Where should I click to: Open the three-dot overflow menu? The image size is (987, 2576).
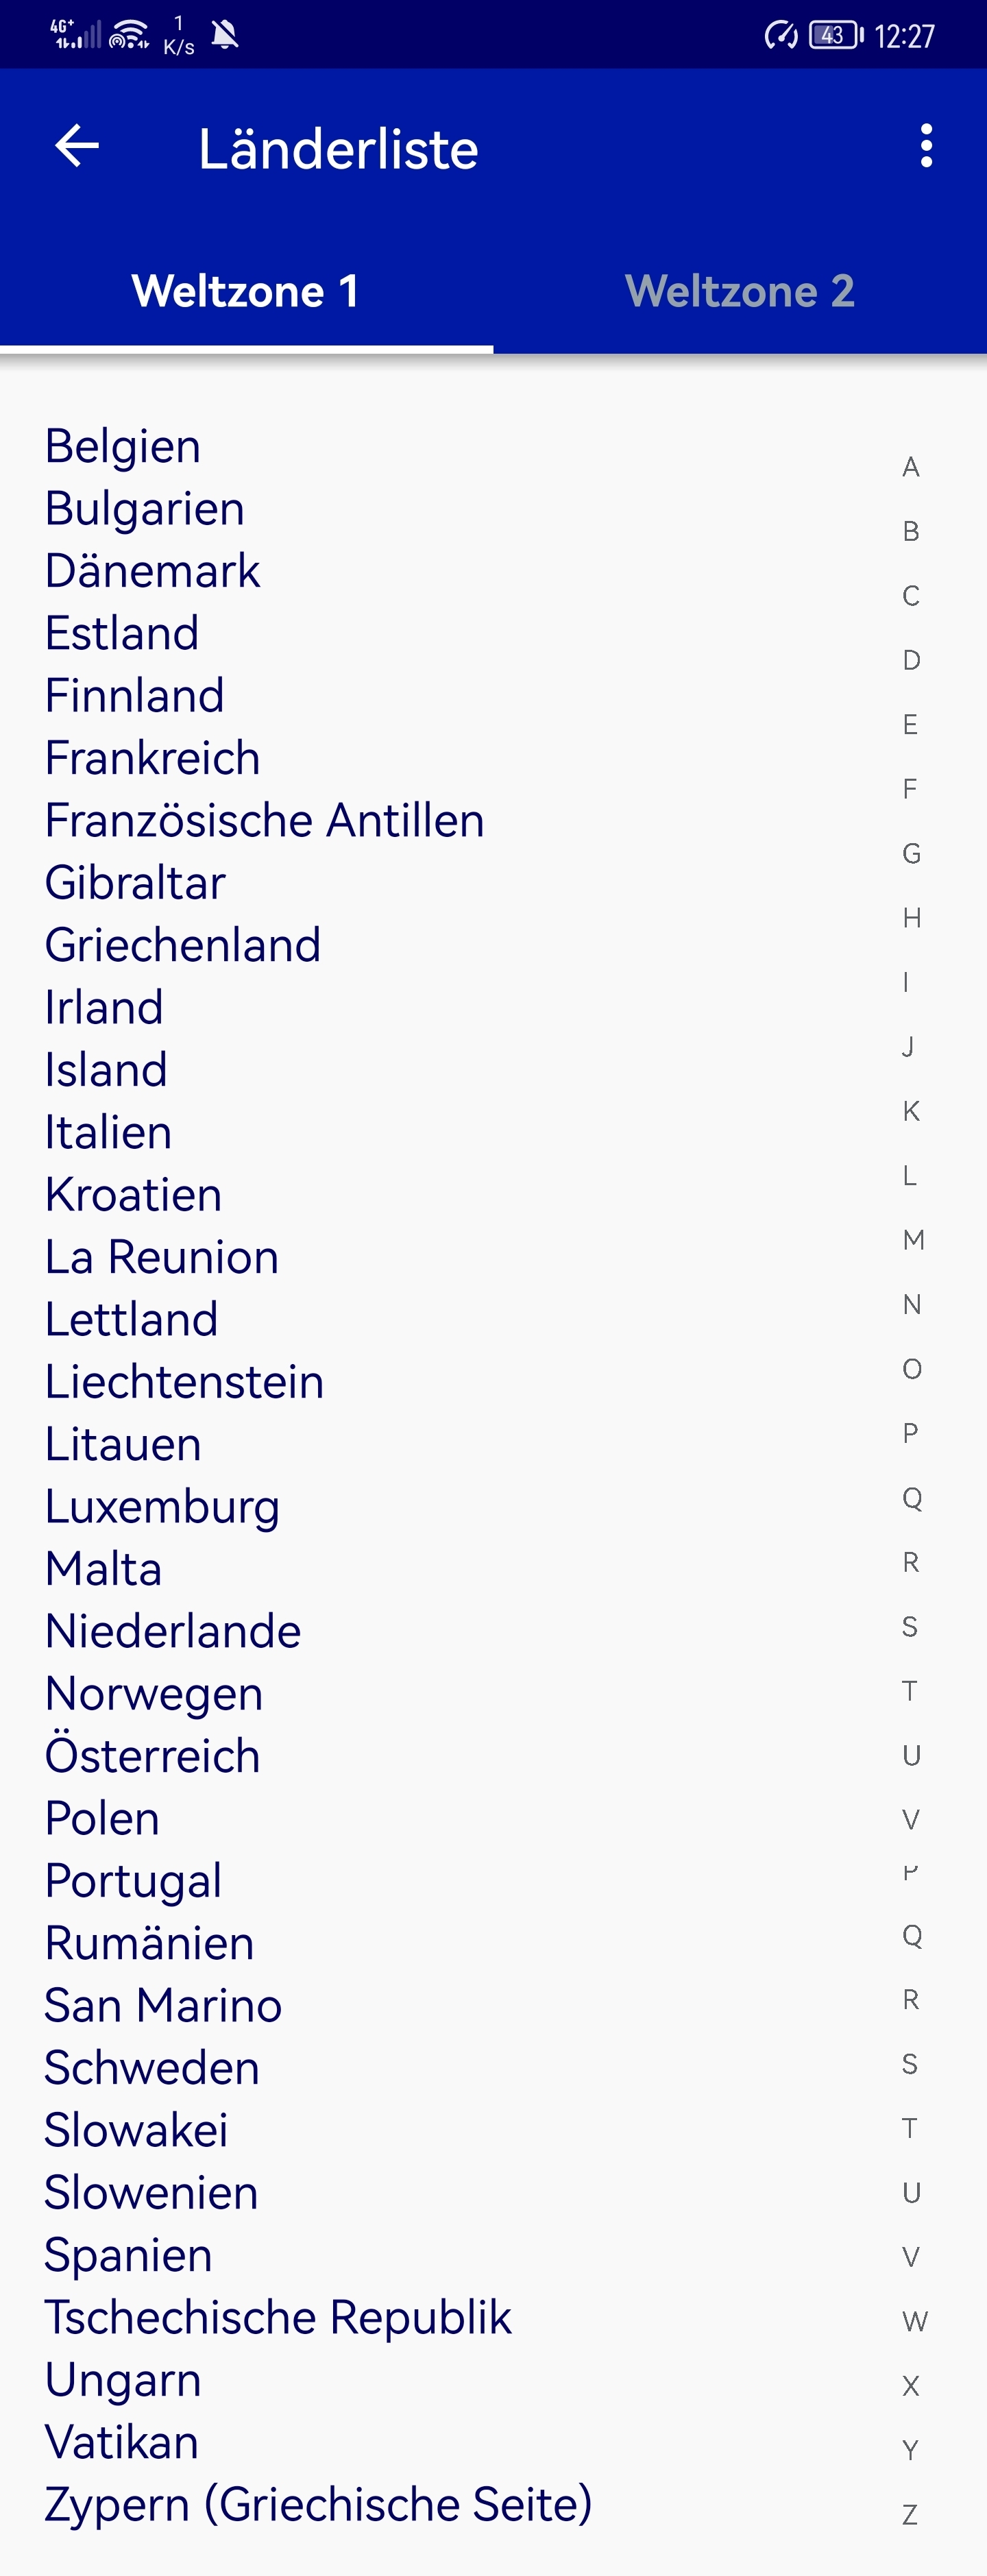(x=926, y=146)
